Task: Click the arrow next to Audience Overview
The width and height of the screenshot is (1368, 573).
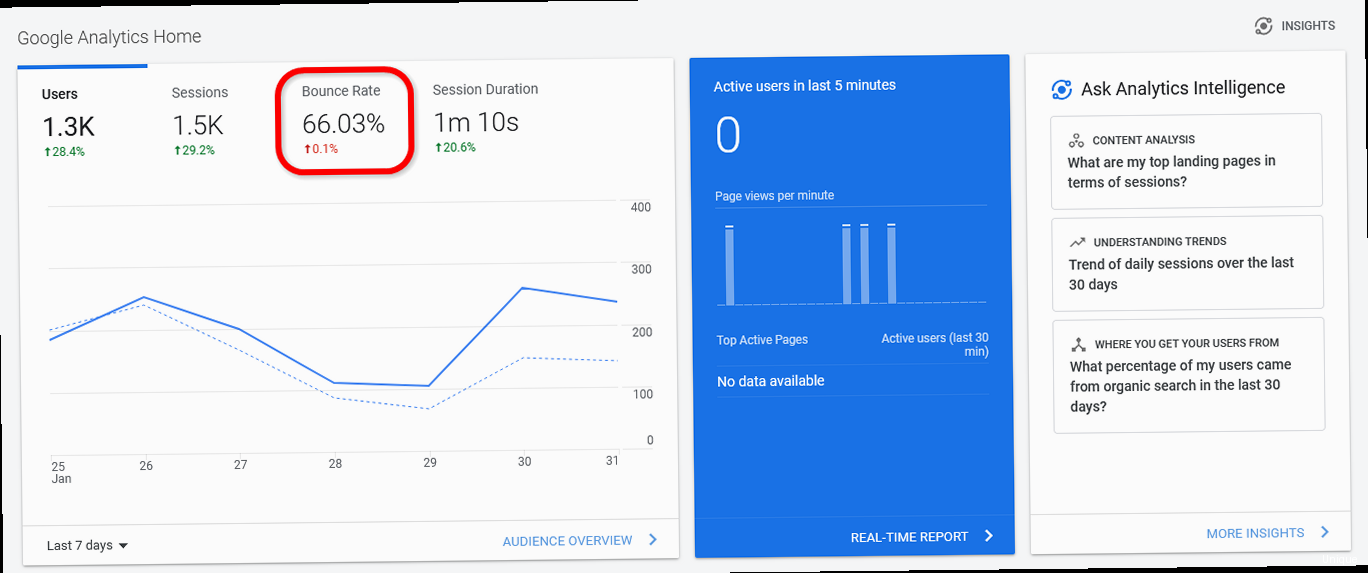Action: (653, 540)
